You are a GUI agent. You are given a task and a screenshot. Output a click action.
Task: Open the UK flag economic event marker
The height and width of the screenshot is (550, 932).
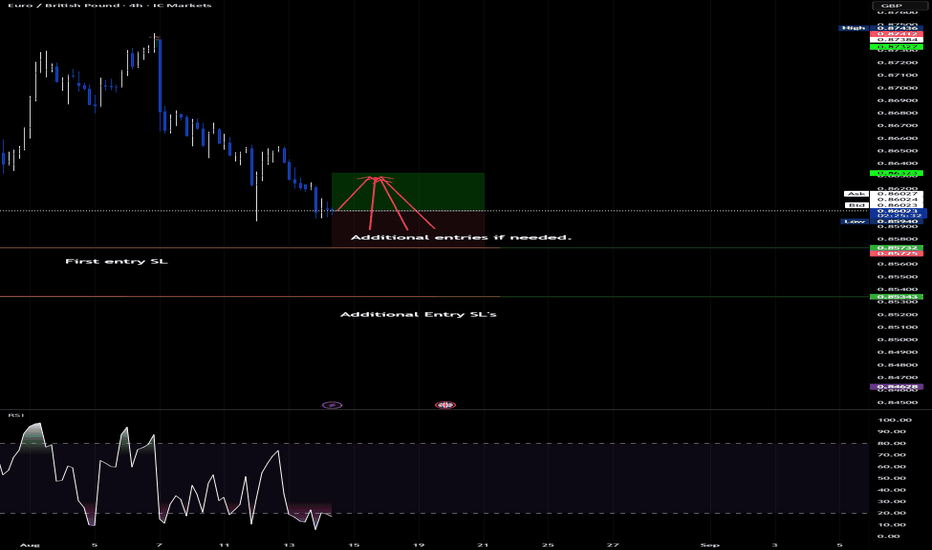coord(445,405)
